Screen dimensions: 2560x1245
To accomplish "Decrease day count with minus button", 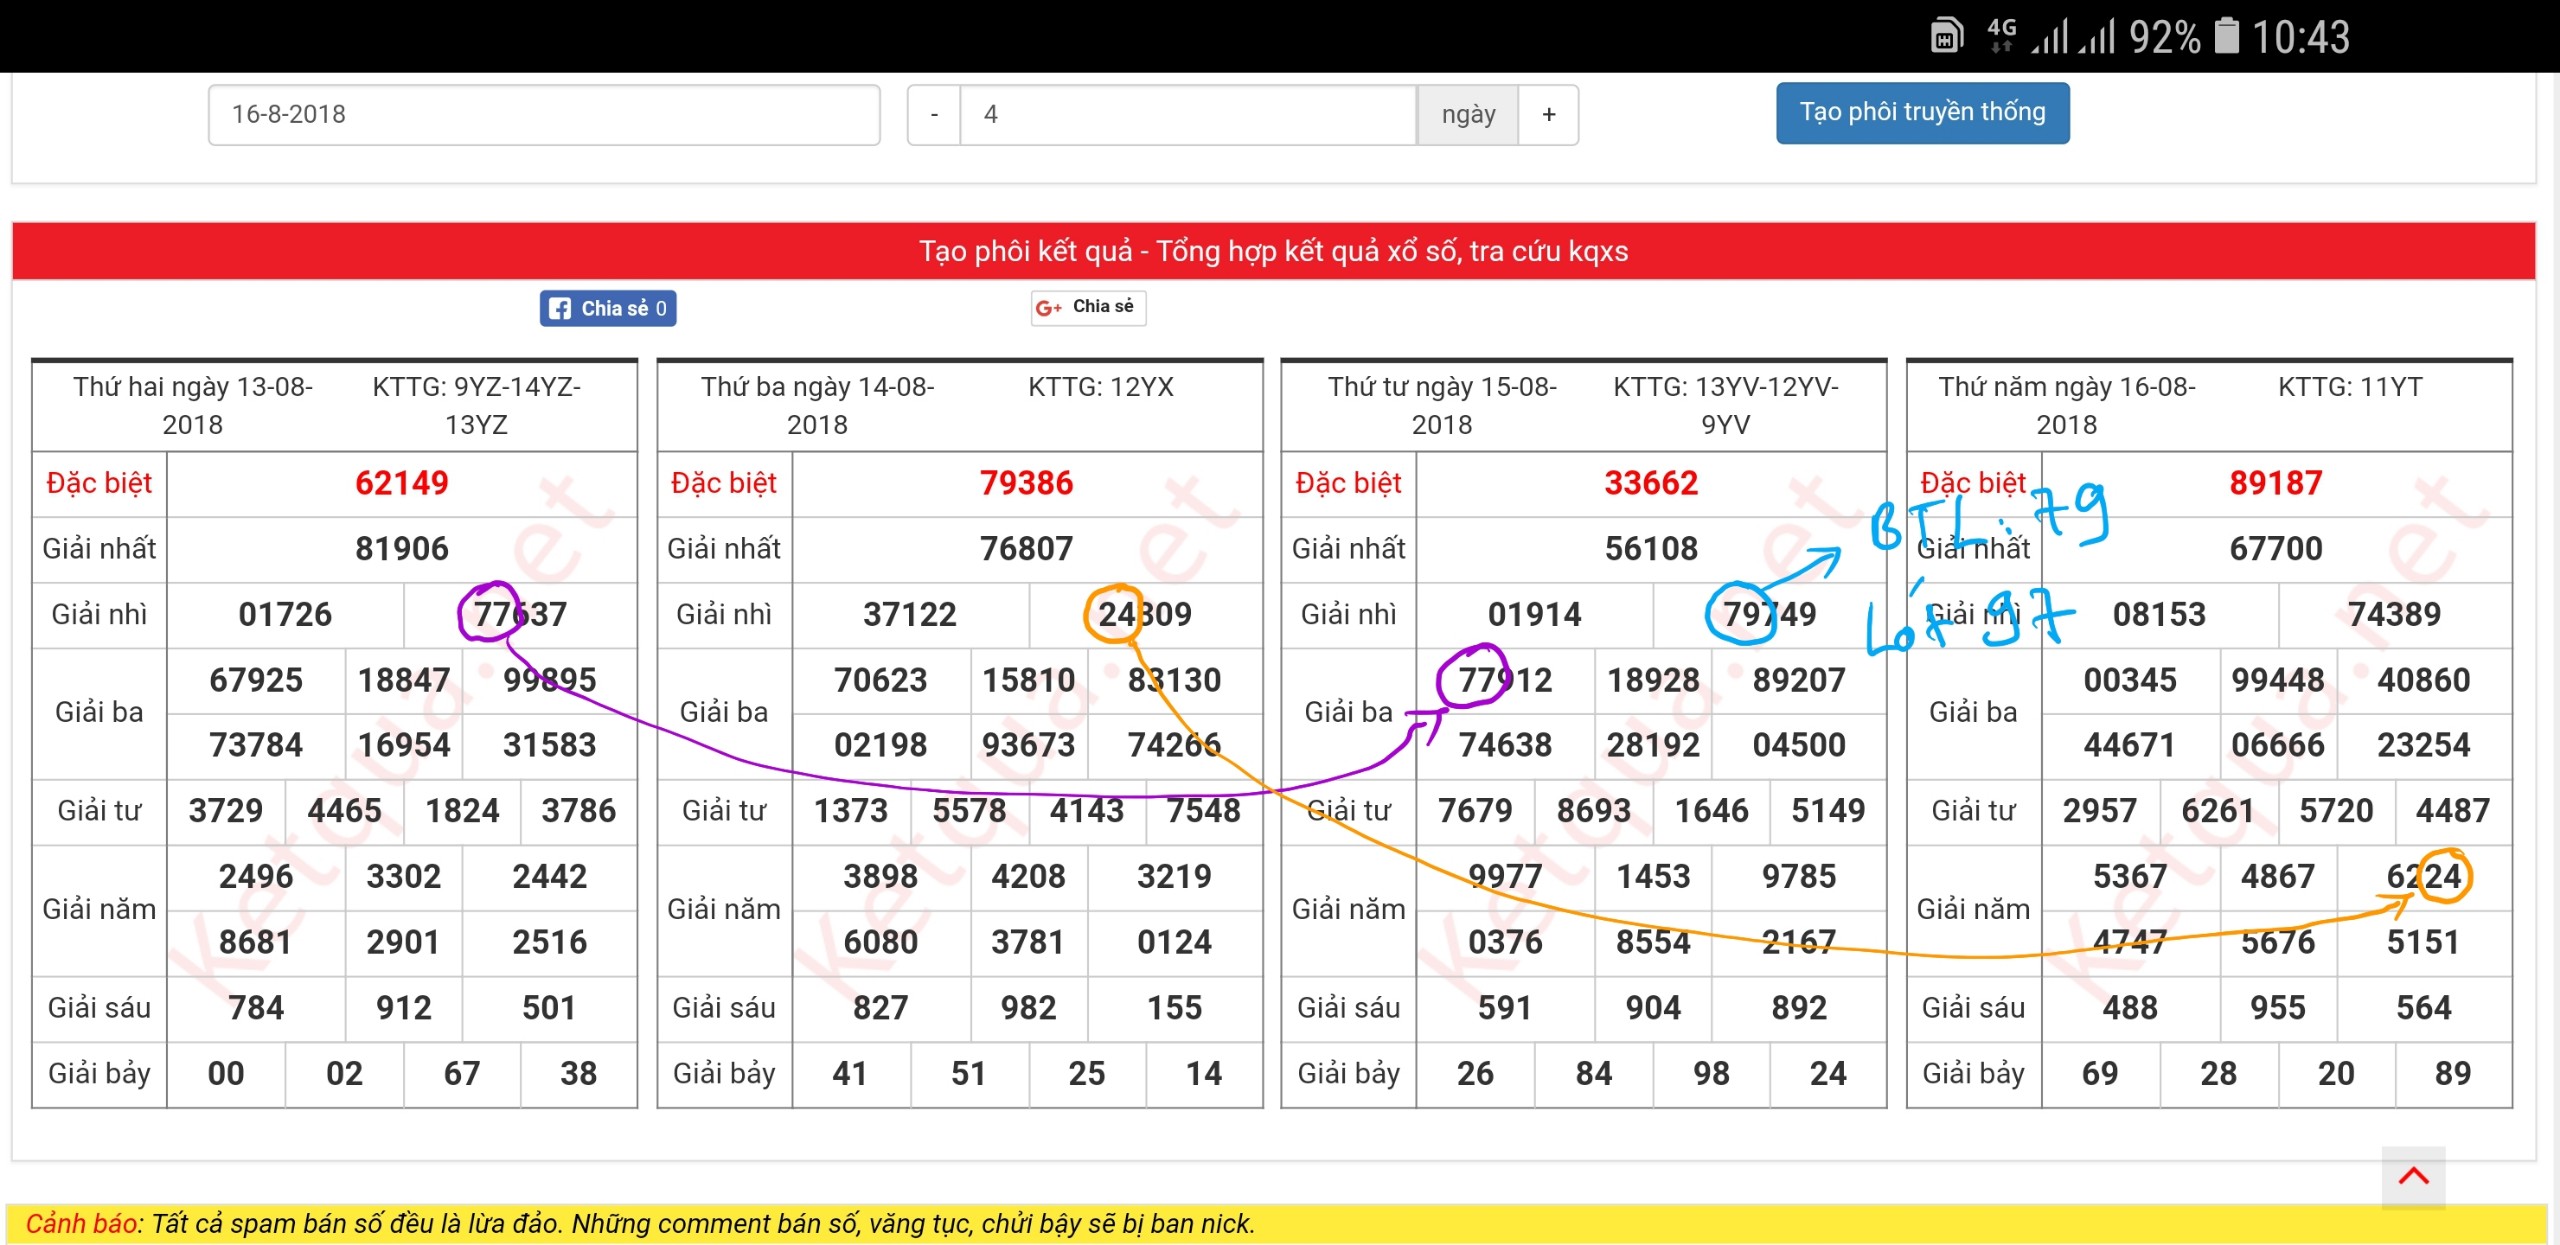I will click(934, 115).
